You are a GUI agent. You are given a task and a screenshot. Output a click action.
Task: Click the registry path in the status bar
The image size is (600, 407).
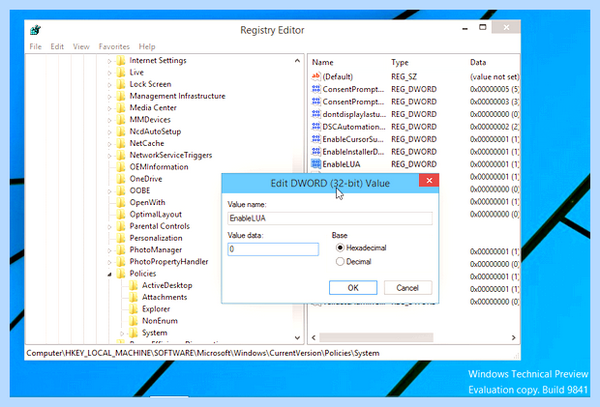pyautogui.click(x=203, y=353)
